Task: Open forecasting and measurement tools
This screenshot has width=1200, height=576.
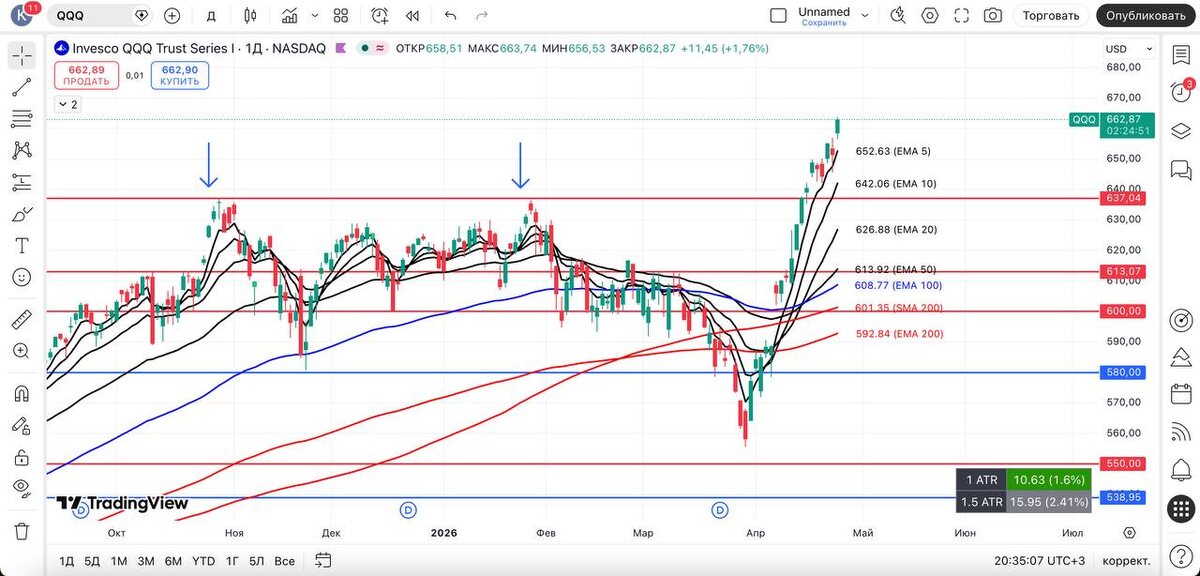Action: click(22, 182)
